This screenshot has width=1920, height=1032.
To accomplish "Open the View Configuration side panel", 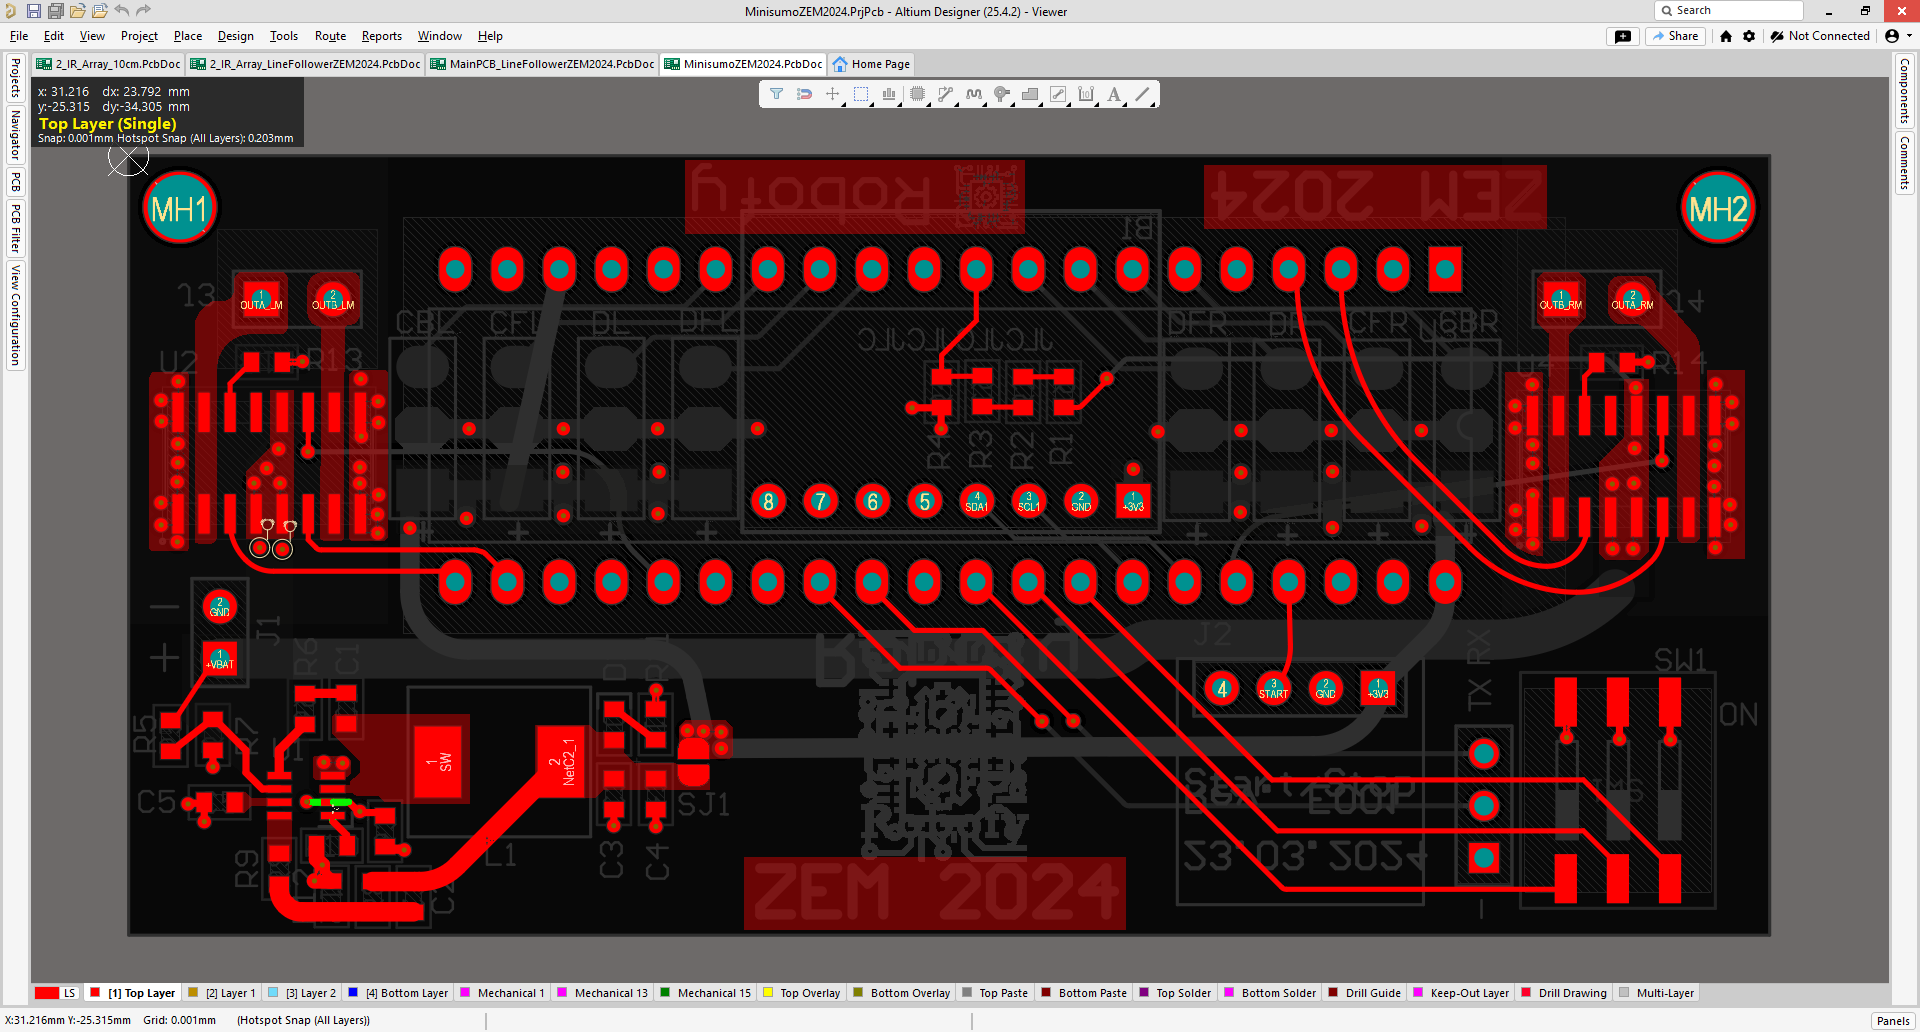I will coord(15,315).
